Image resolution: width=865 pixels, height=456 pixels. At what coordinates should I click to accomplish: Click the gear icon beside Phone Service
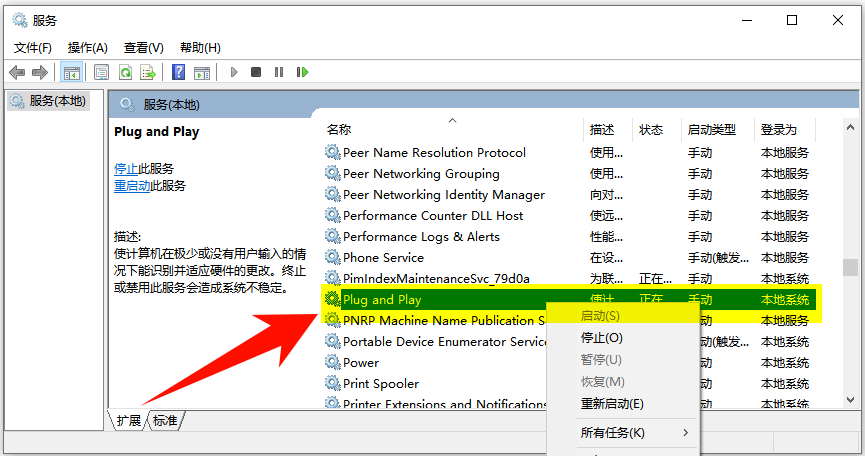(x=333, y=257)
